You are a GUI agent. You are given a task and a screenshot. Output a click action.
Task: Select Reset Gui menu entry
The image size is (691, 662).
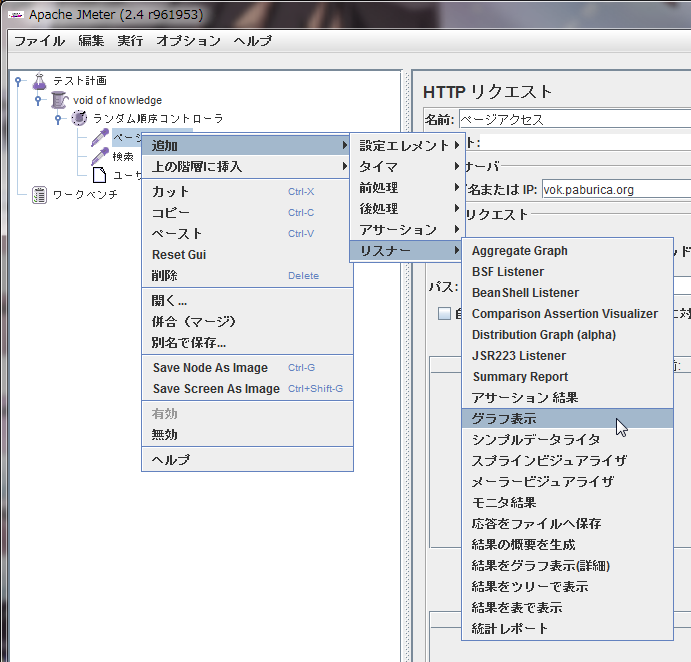[247, 255]
